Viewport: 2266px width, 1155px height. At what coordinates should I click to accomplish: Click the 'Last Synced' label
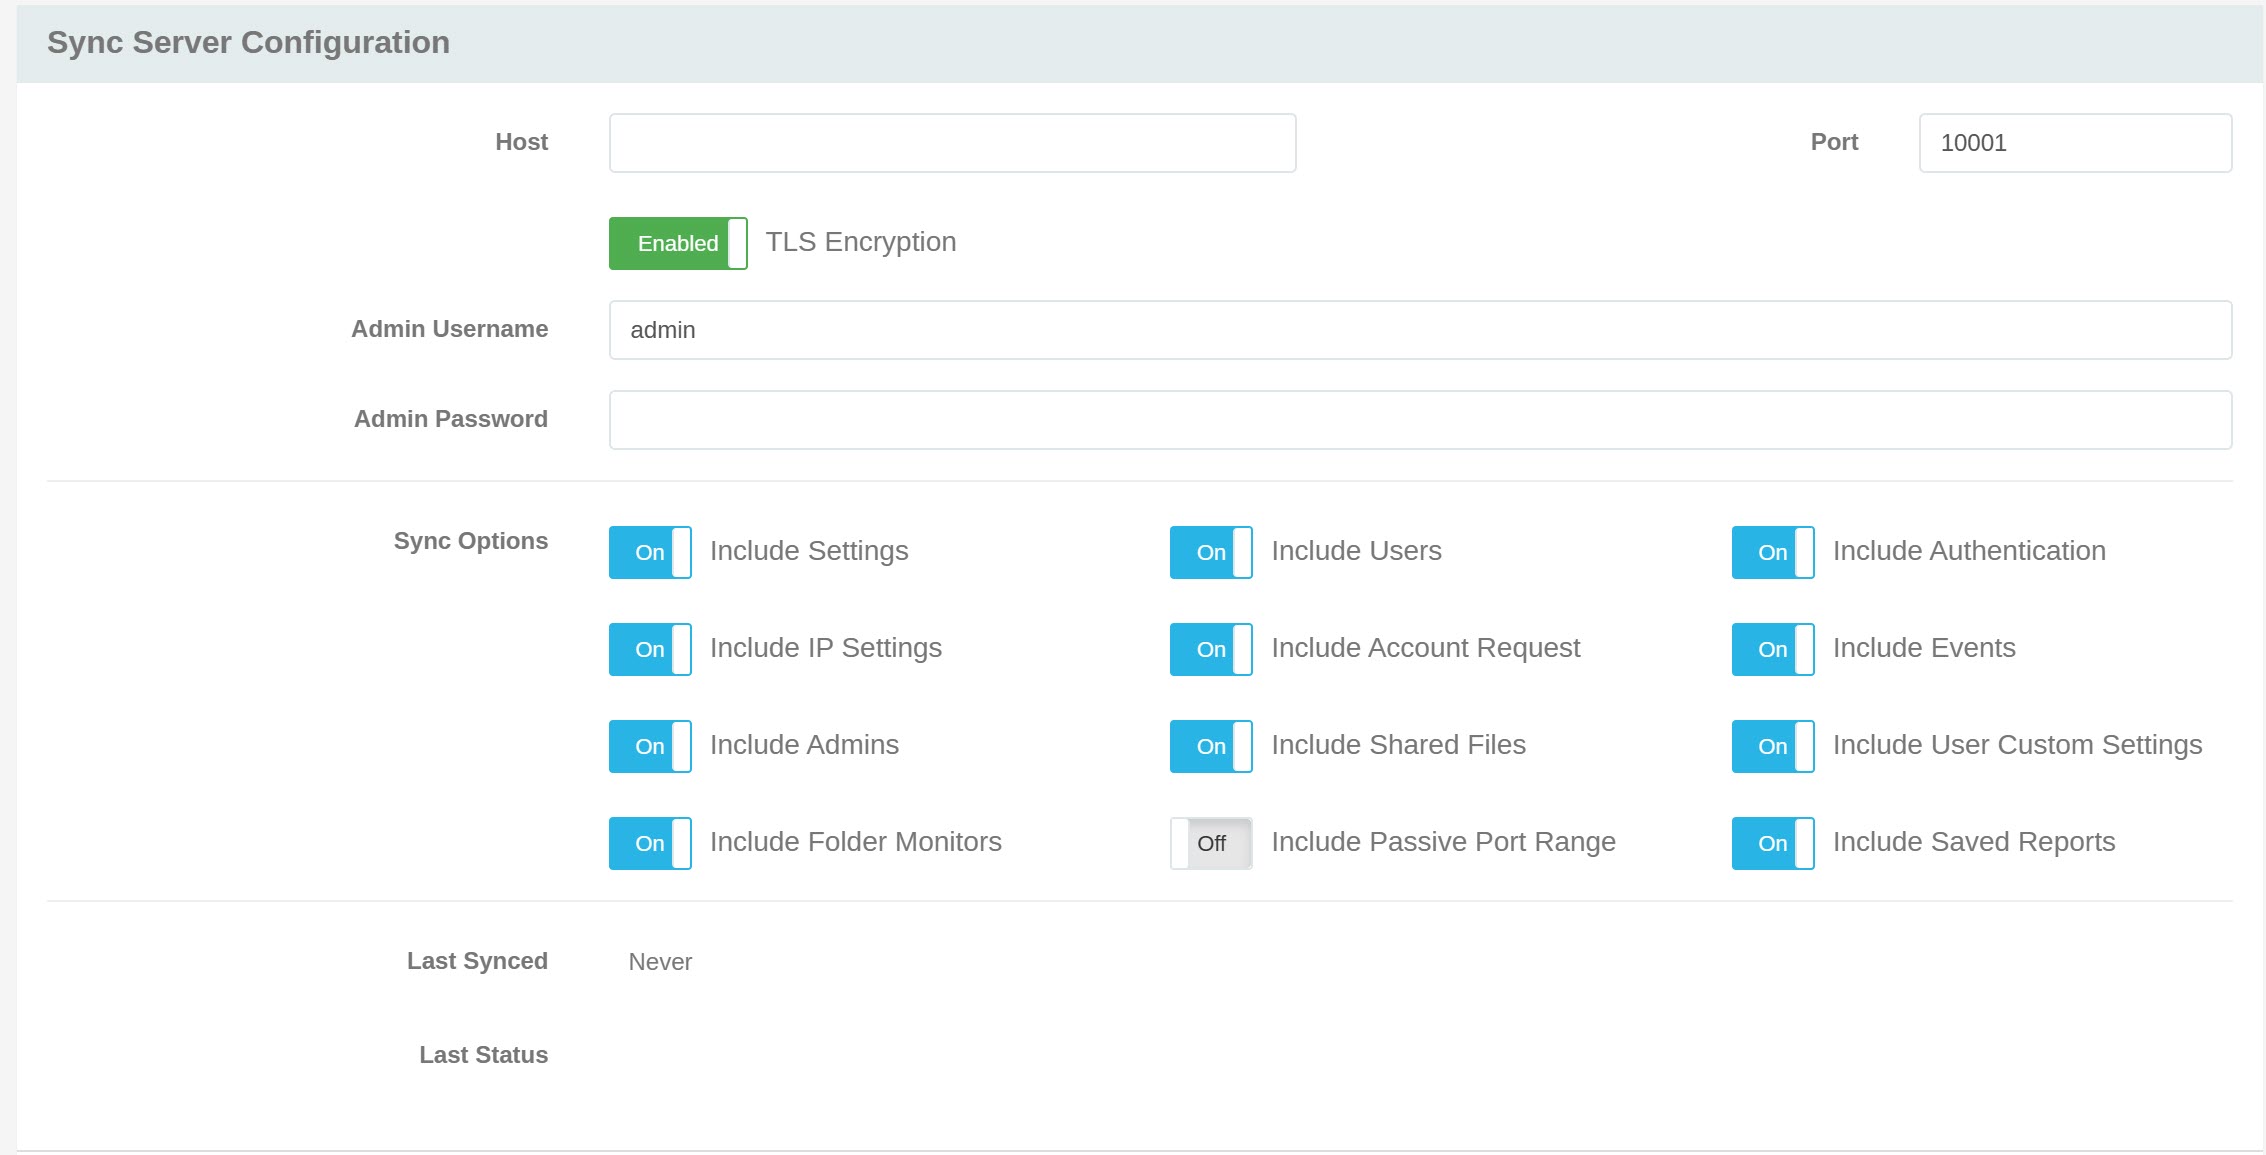pyautogui.click(x=477, y=961)
